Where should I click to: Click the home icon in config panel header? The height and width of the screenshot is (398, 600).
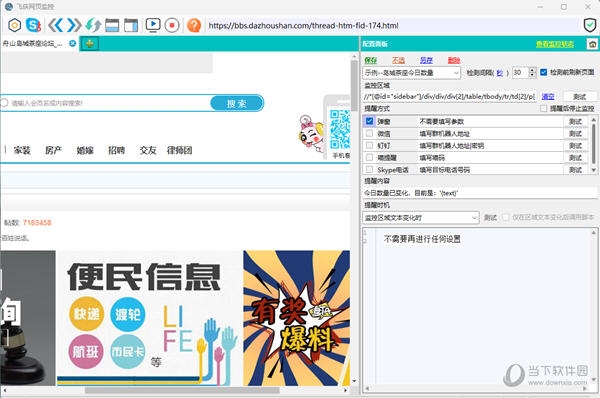[592, 44]
